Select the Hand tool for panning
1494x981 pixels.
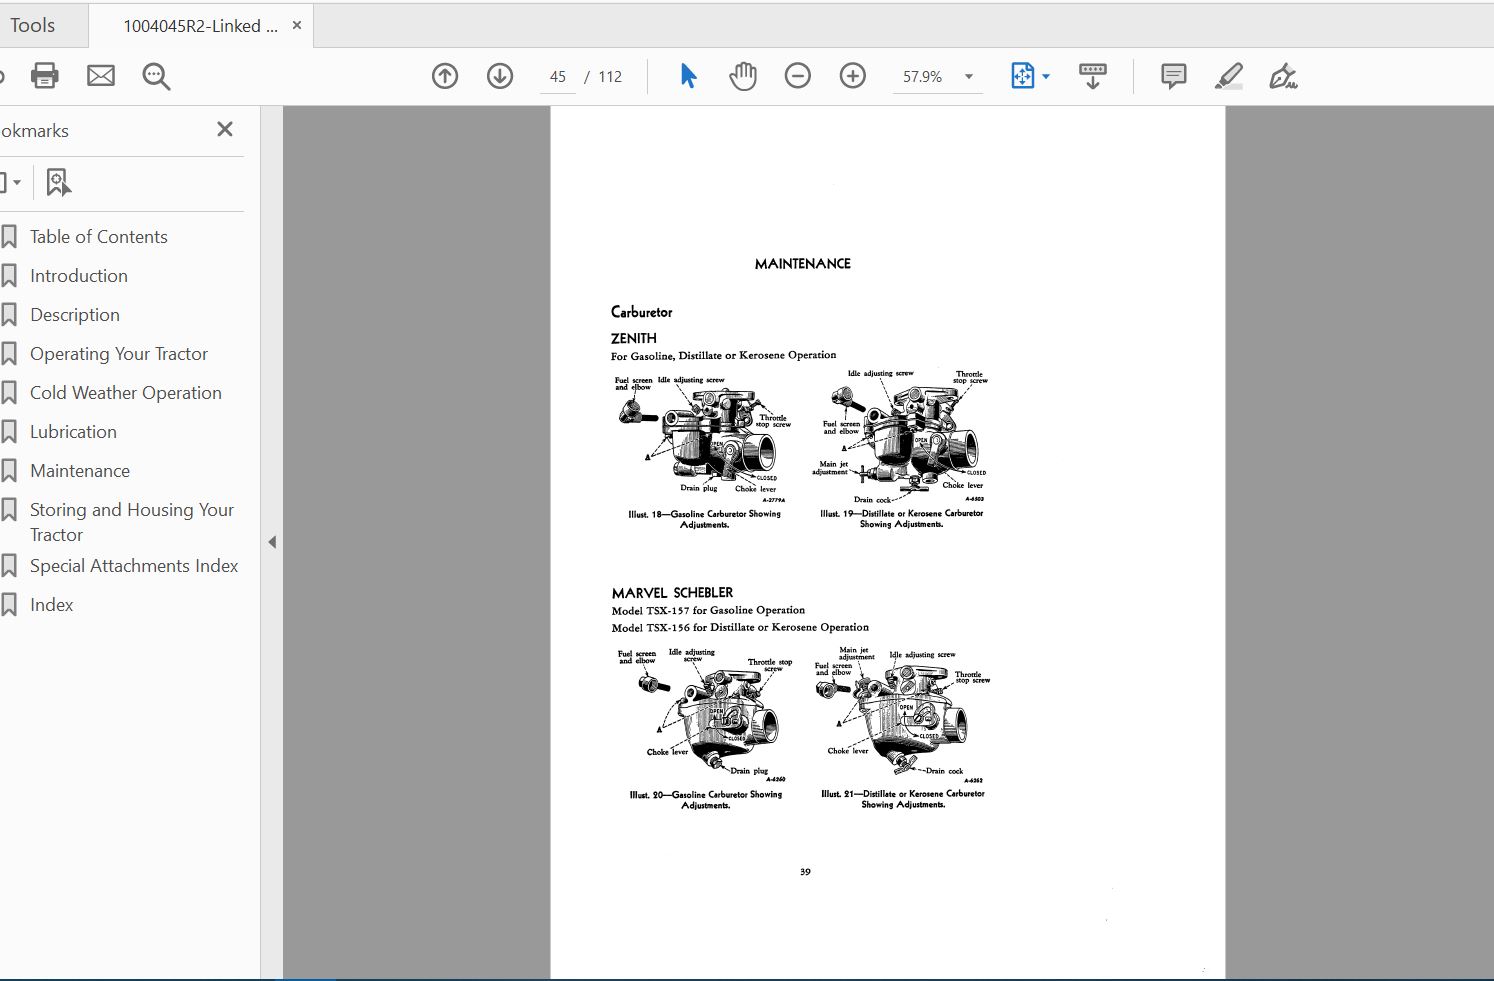click(x=743, y=75)
